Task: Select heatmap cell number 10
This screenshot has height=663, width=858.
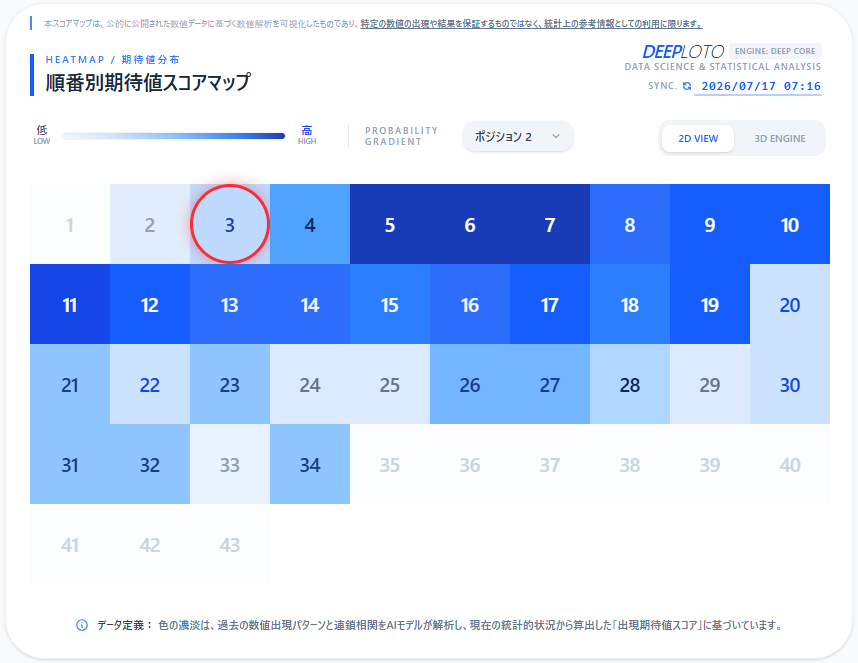Action: click(790, 224)
